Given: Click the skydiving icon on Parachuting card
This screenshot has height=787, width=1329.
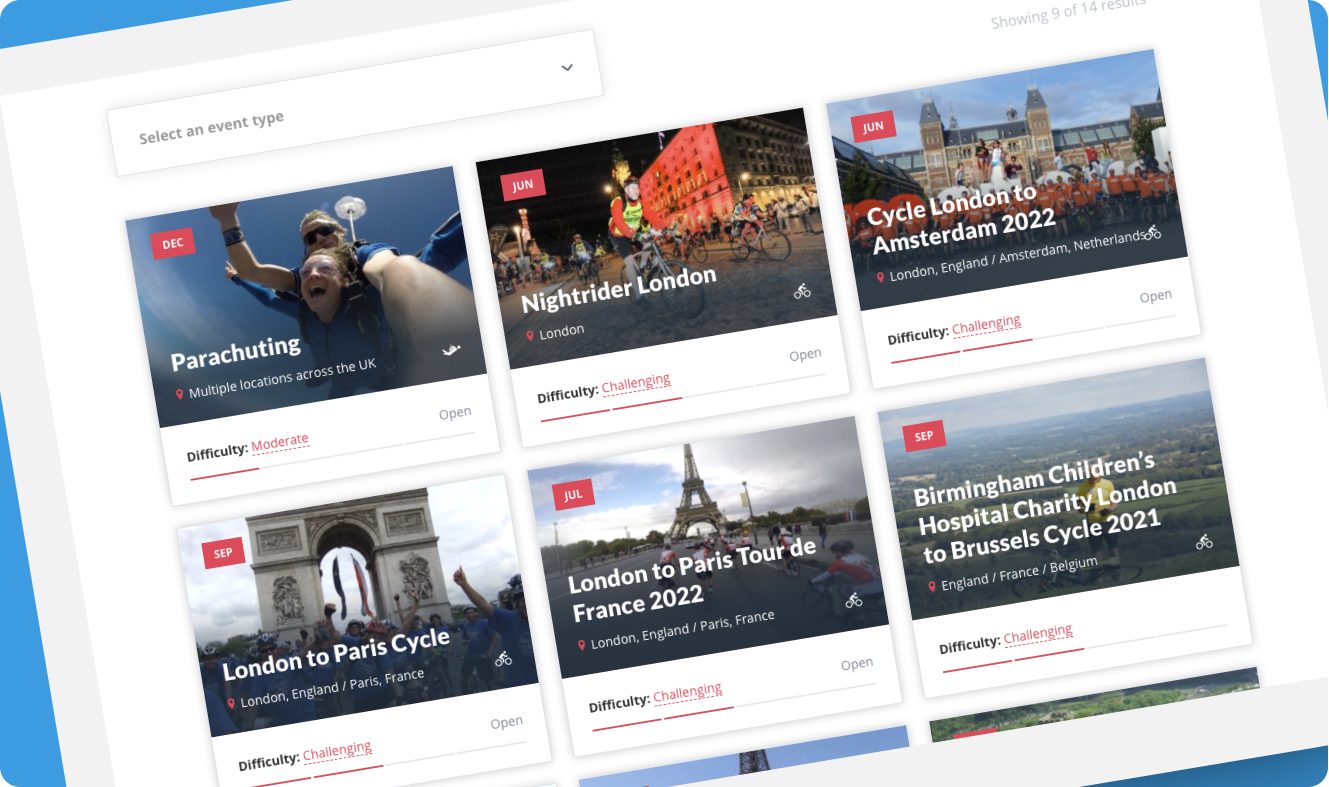Looking at the screenshot, I should pyautogui.click(x=452, y=350).
